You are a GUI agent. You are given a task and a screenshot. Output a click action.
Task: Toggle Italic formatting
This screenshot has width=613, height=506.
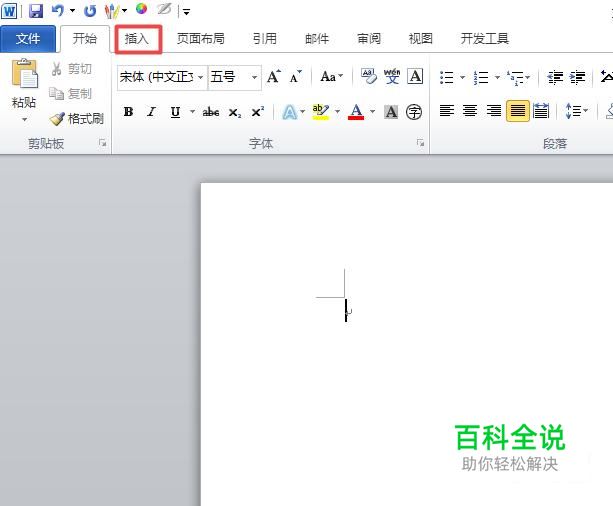click(x=152, y=112)
